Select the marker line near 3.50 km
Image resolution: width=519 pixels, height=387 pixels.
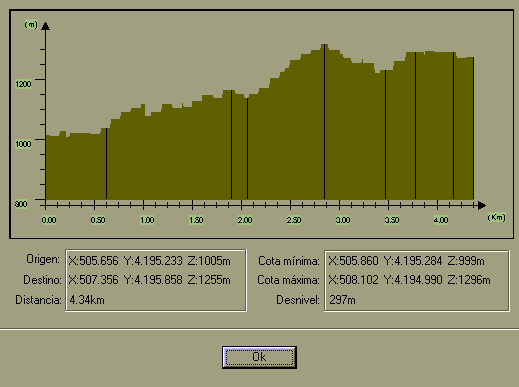coord(385,135)
